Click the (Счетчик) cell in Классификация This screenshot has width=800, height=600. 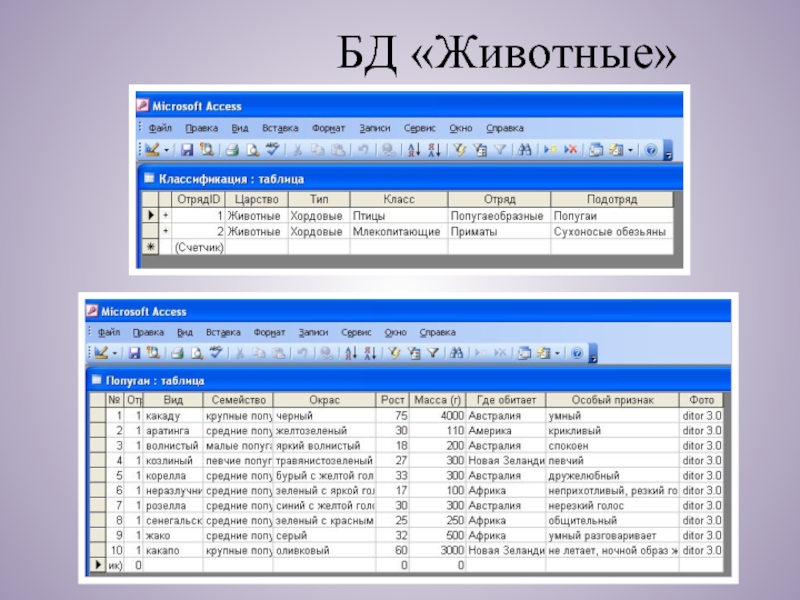click(198, 247)
